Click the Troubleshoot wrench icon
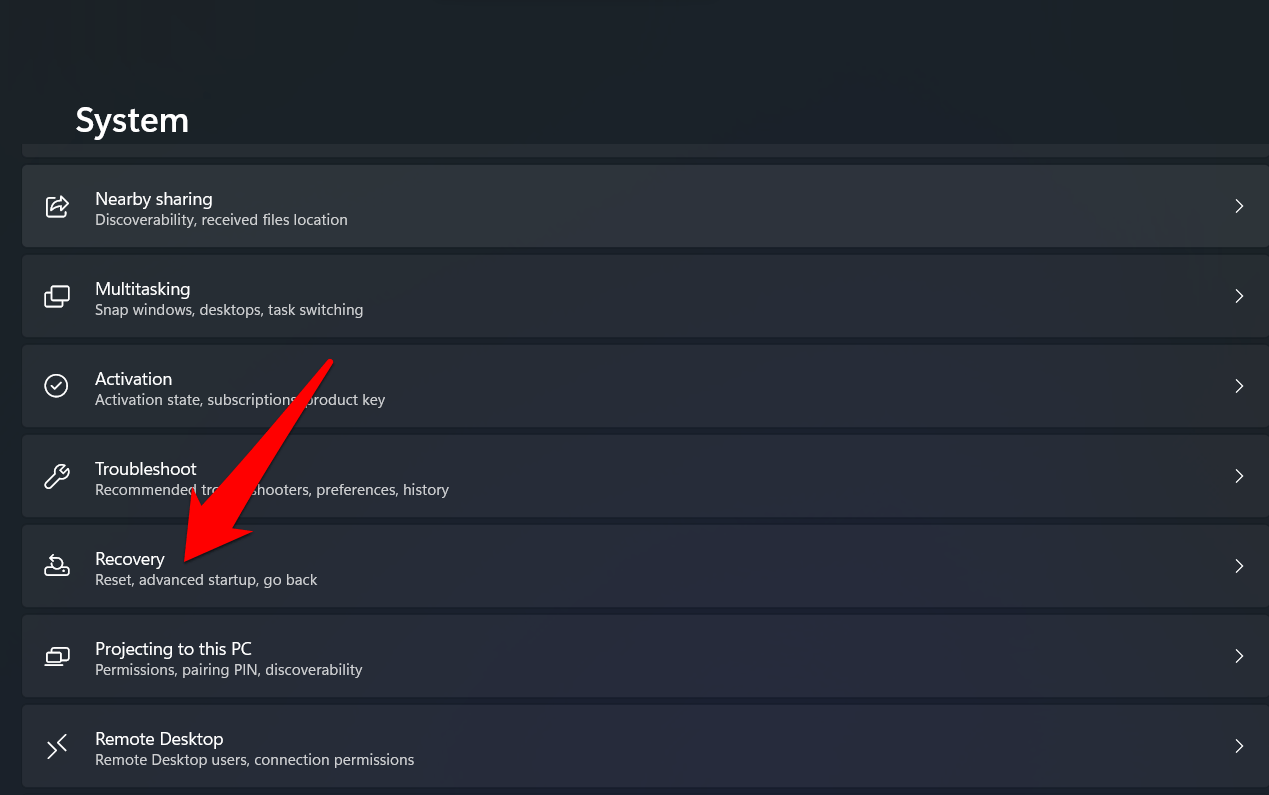 (x=57, y=476)
